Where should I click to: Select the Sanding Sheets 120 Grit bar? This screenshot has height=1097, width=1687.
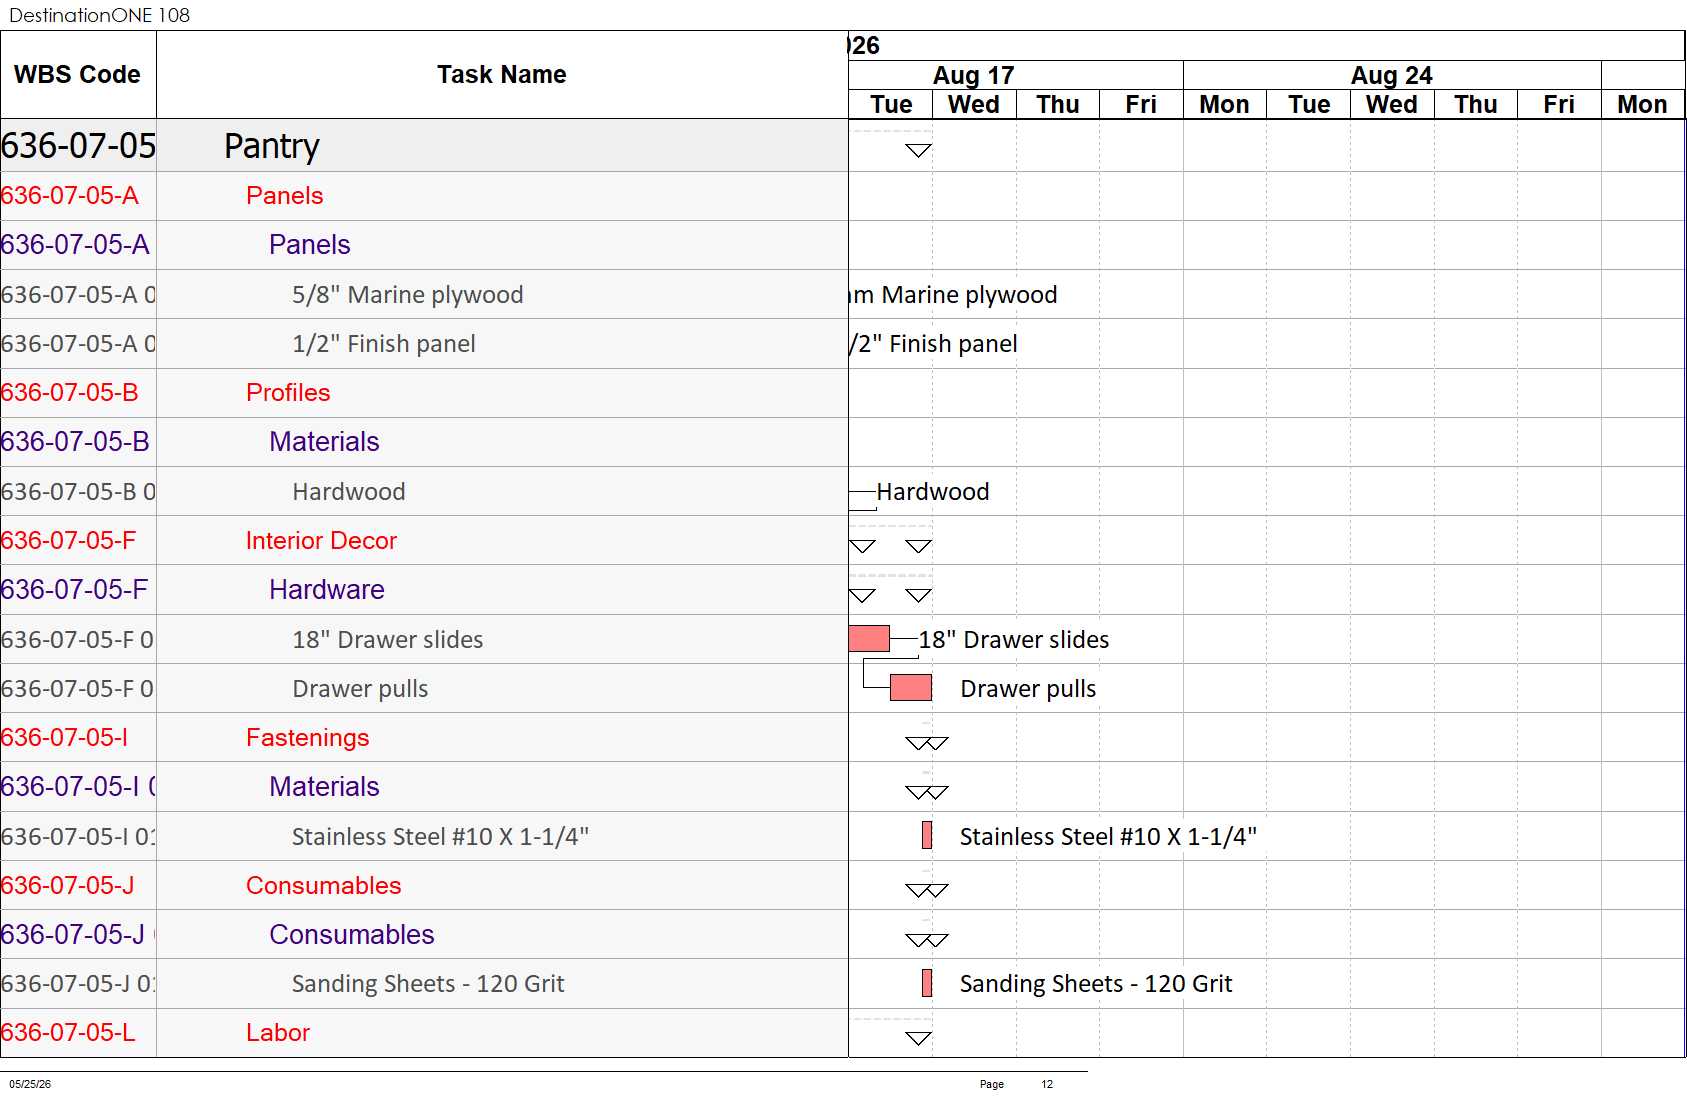click(927, 984)
